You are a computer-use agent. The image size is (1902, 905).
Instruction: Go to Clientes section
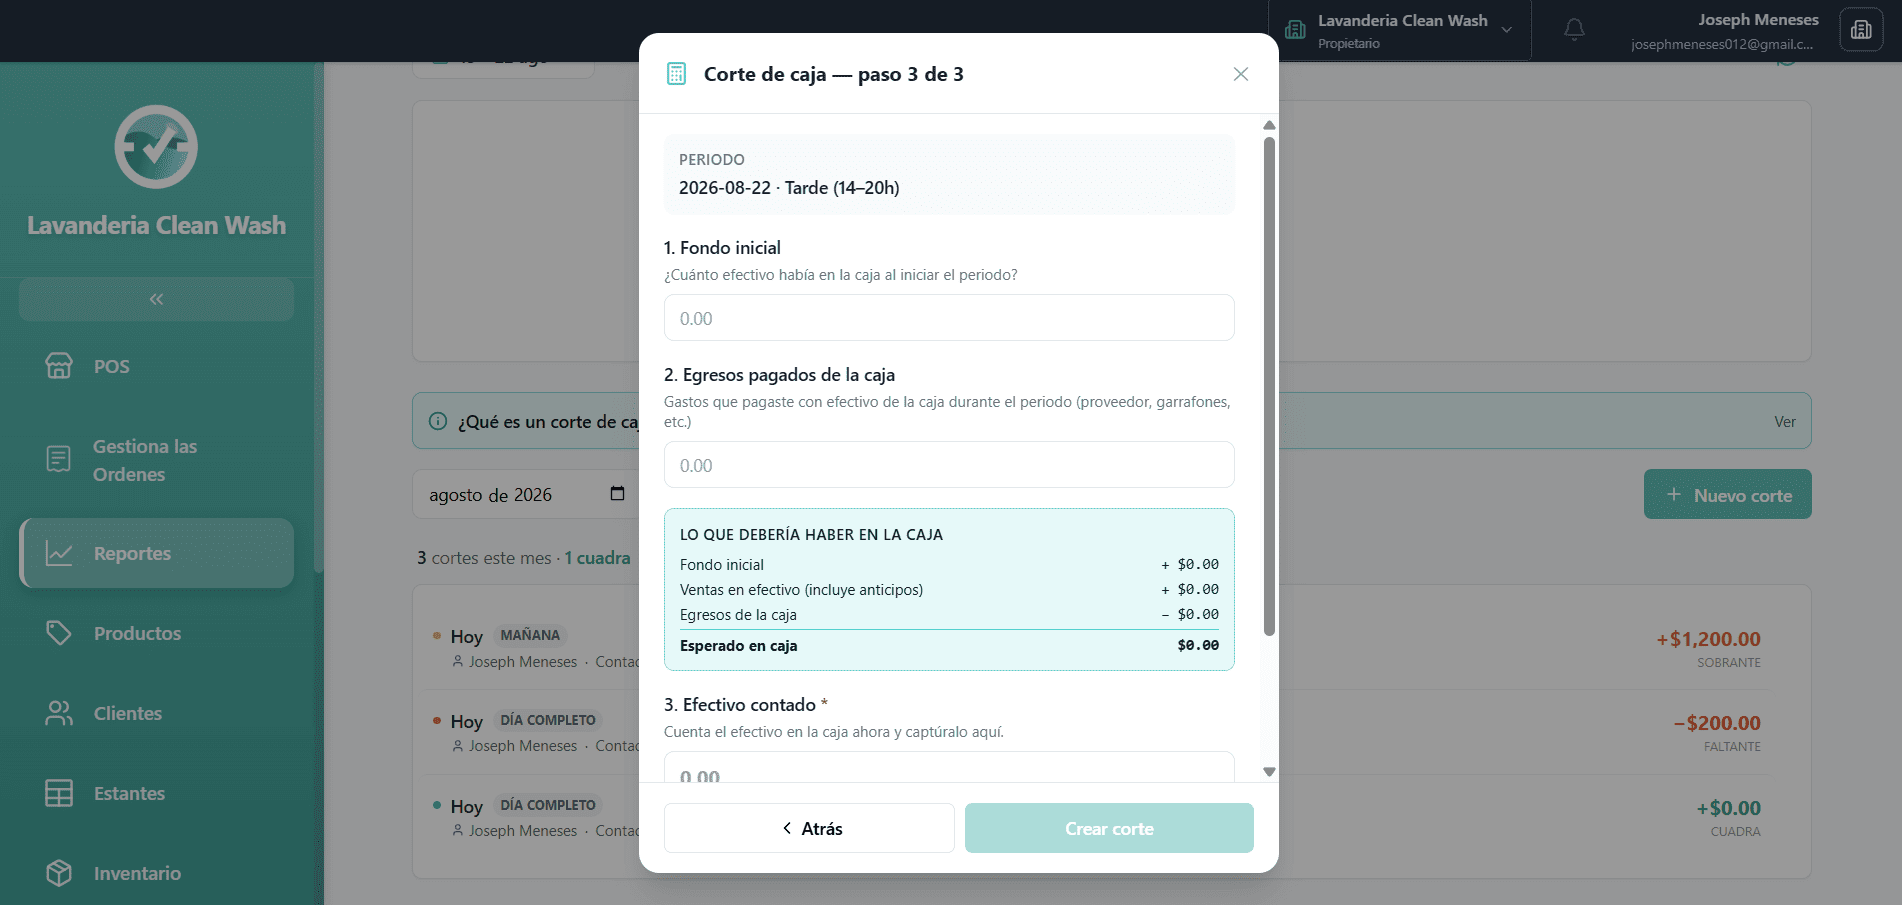click(x=156, y=713)
